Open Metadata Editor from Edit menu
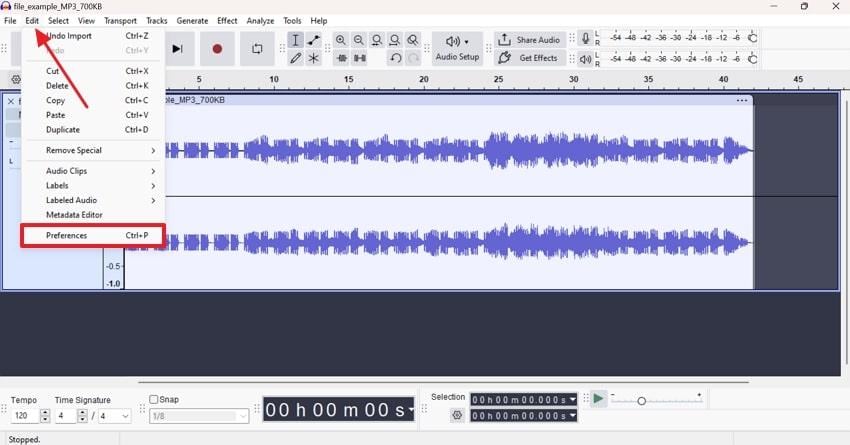This screenshot has height=445, width=850. 93,215
